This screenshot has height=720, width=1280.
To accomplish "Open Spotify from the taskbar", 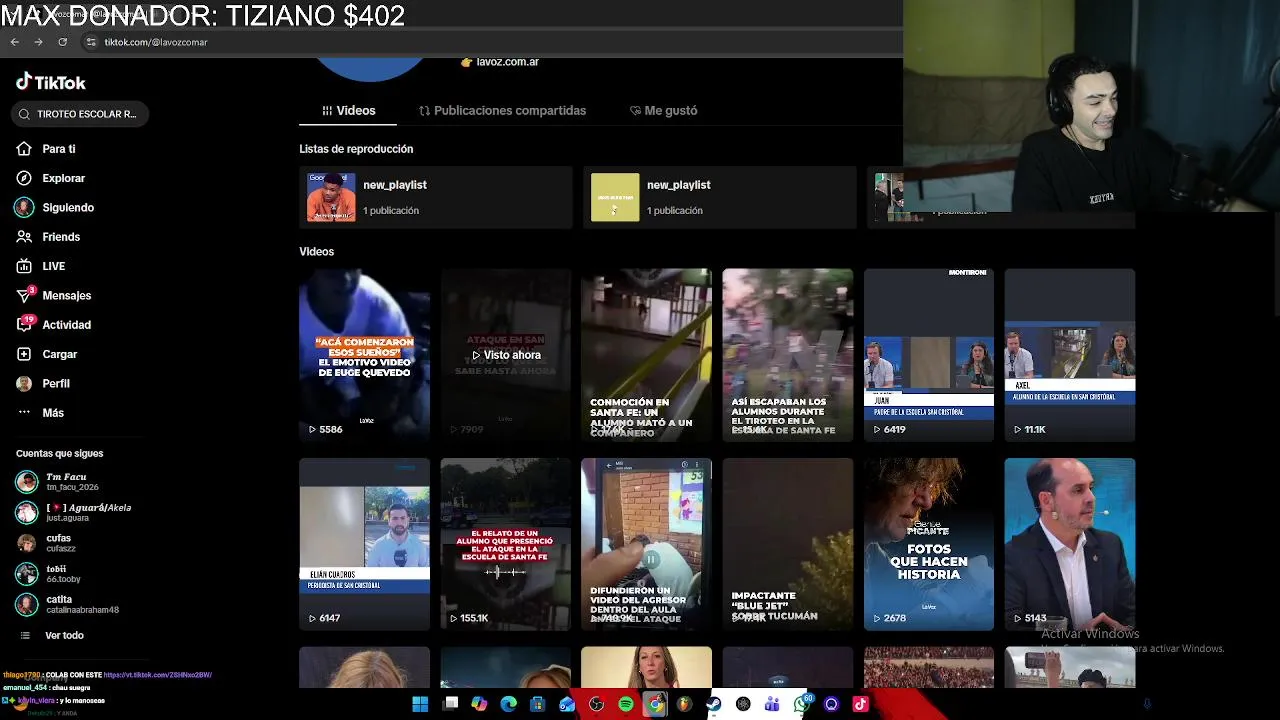I will (626, 704).
